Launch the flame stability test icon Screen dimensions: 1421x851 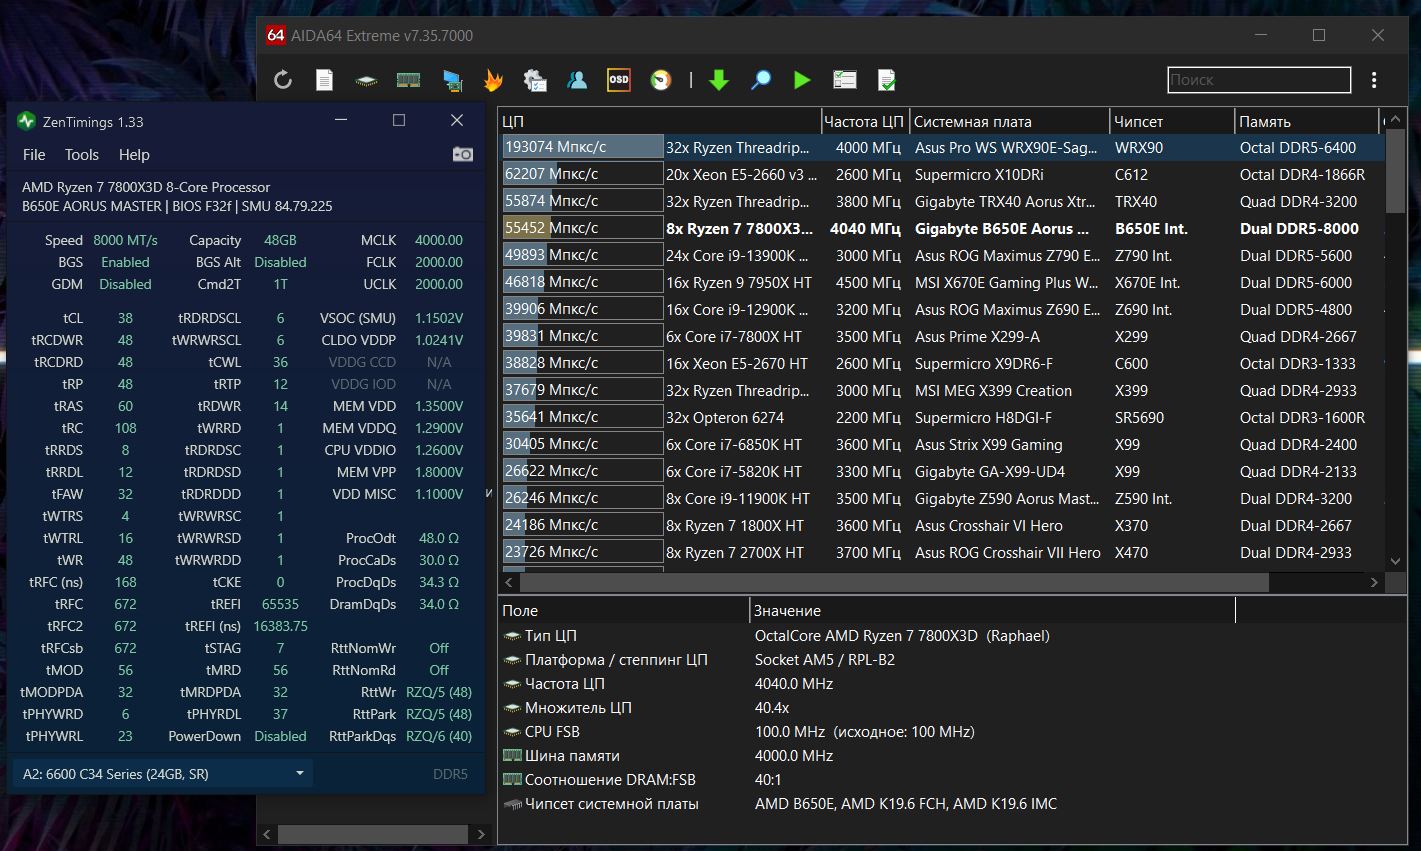coord(493,80)
